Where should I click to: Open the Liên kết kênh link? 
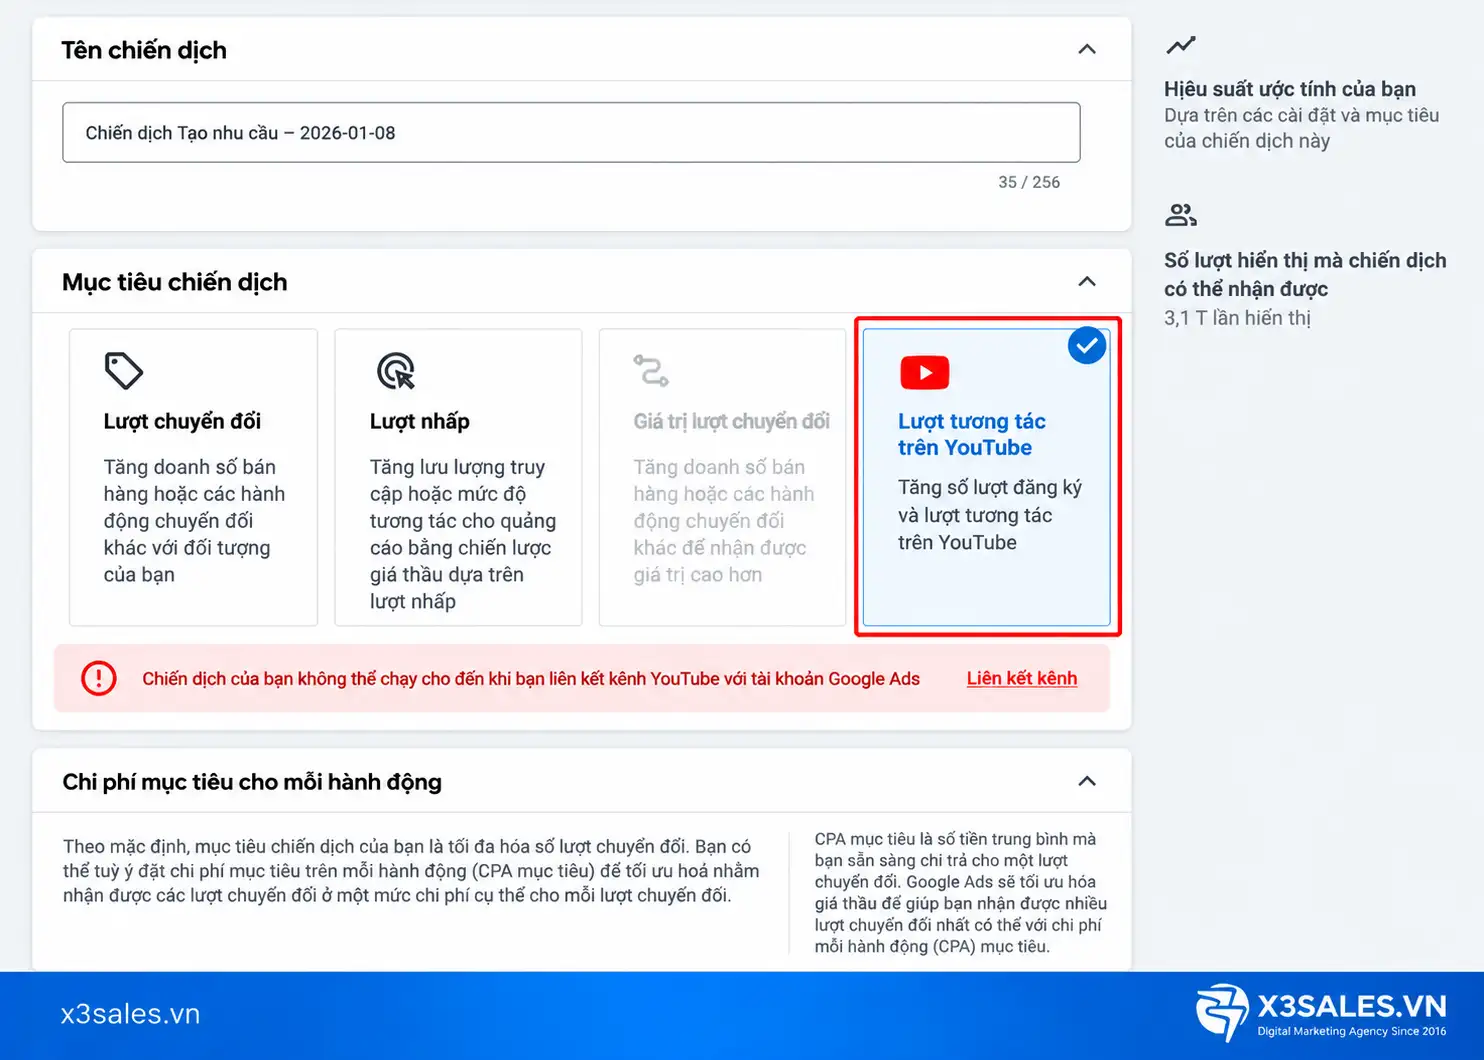(x=1022, y=678)
